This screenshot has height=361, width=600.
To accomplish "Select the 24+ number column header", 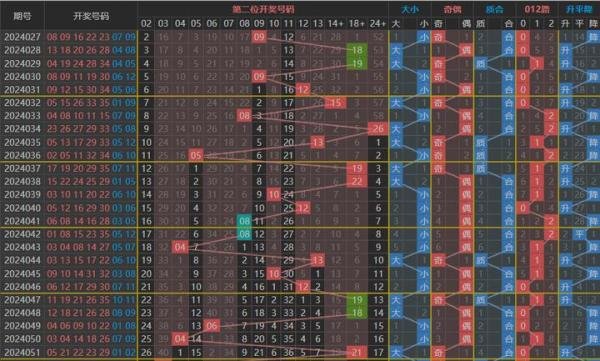I will (x=378, y=24).
